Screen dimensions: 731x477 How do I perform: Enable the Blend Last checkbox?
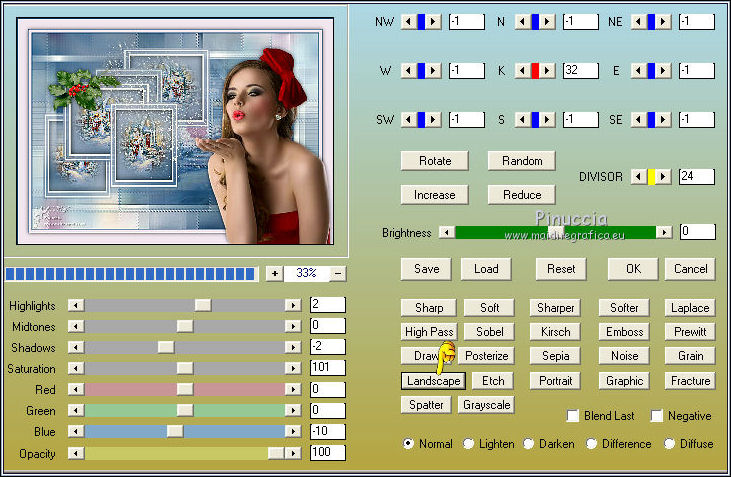coord(573,416)
